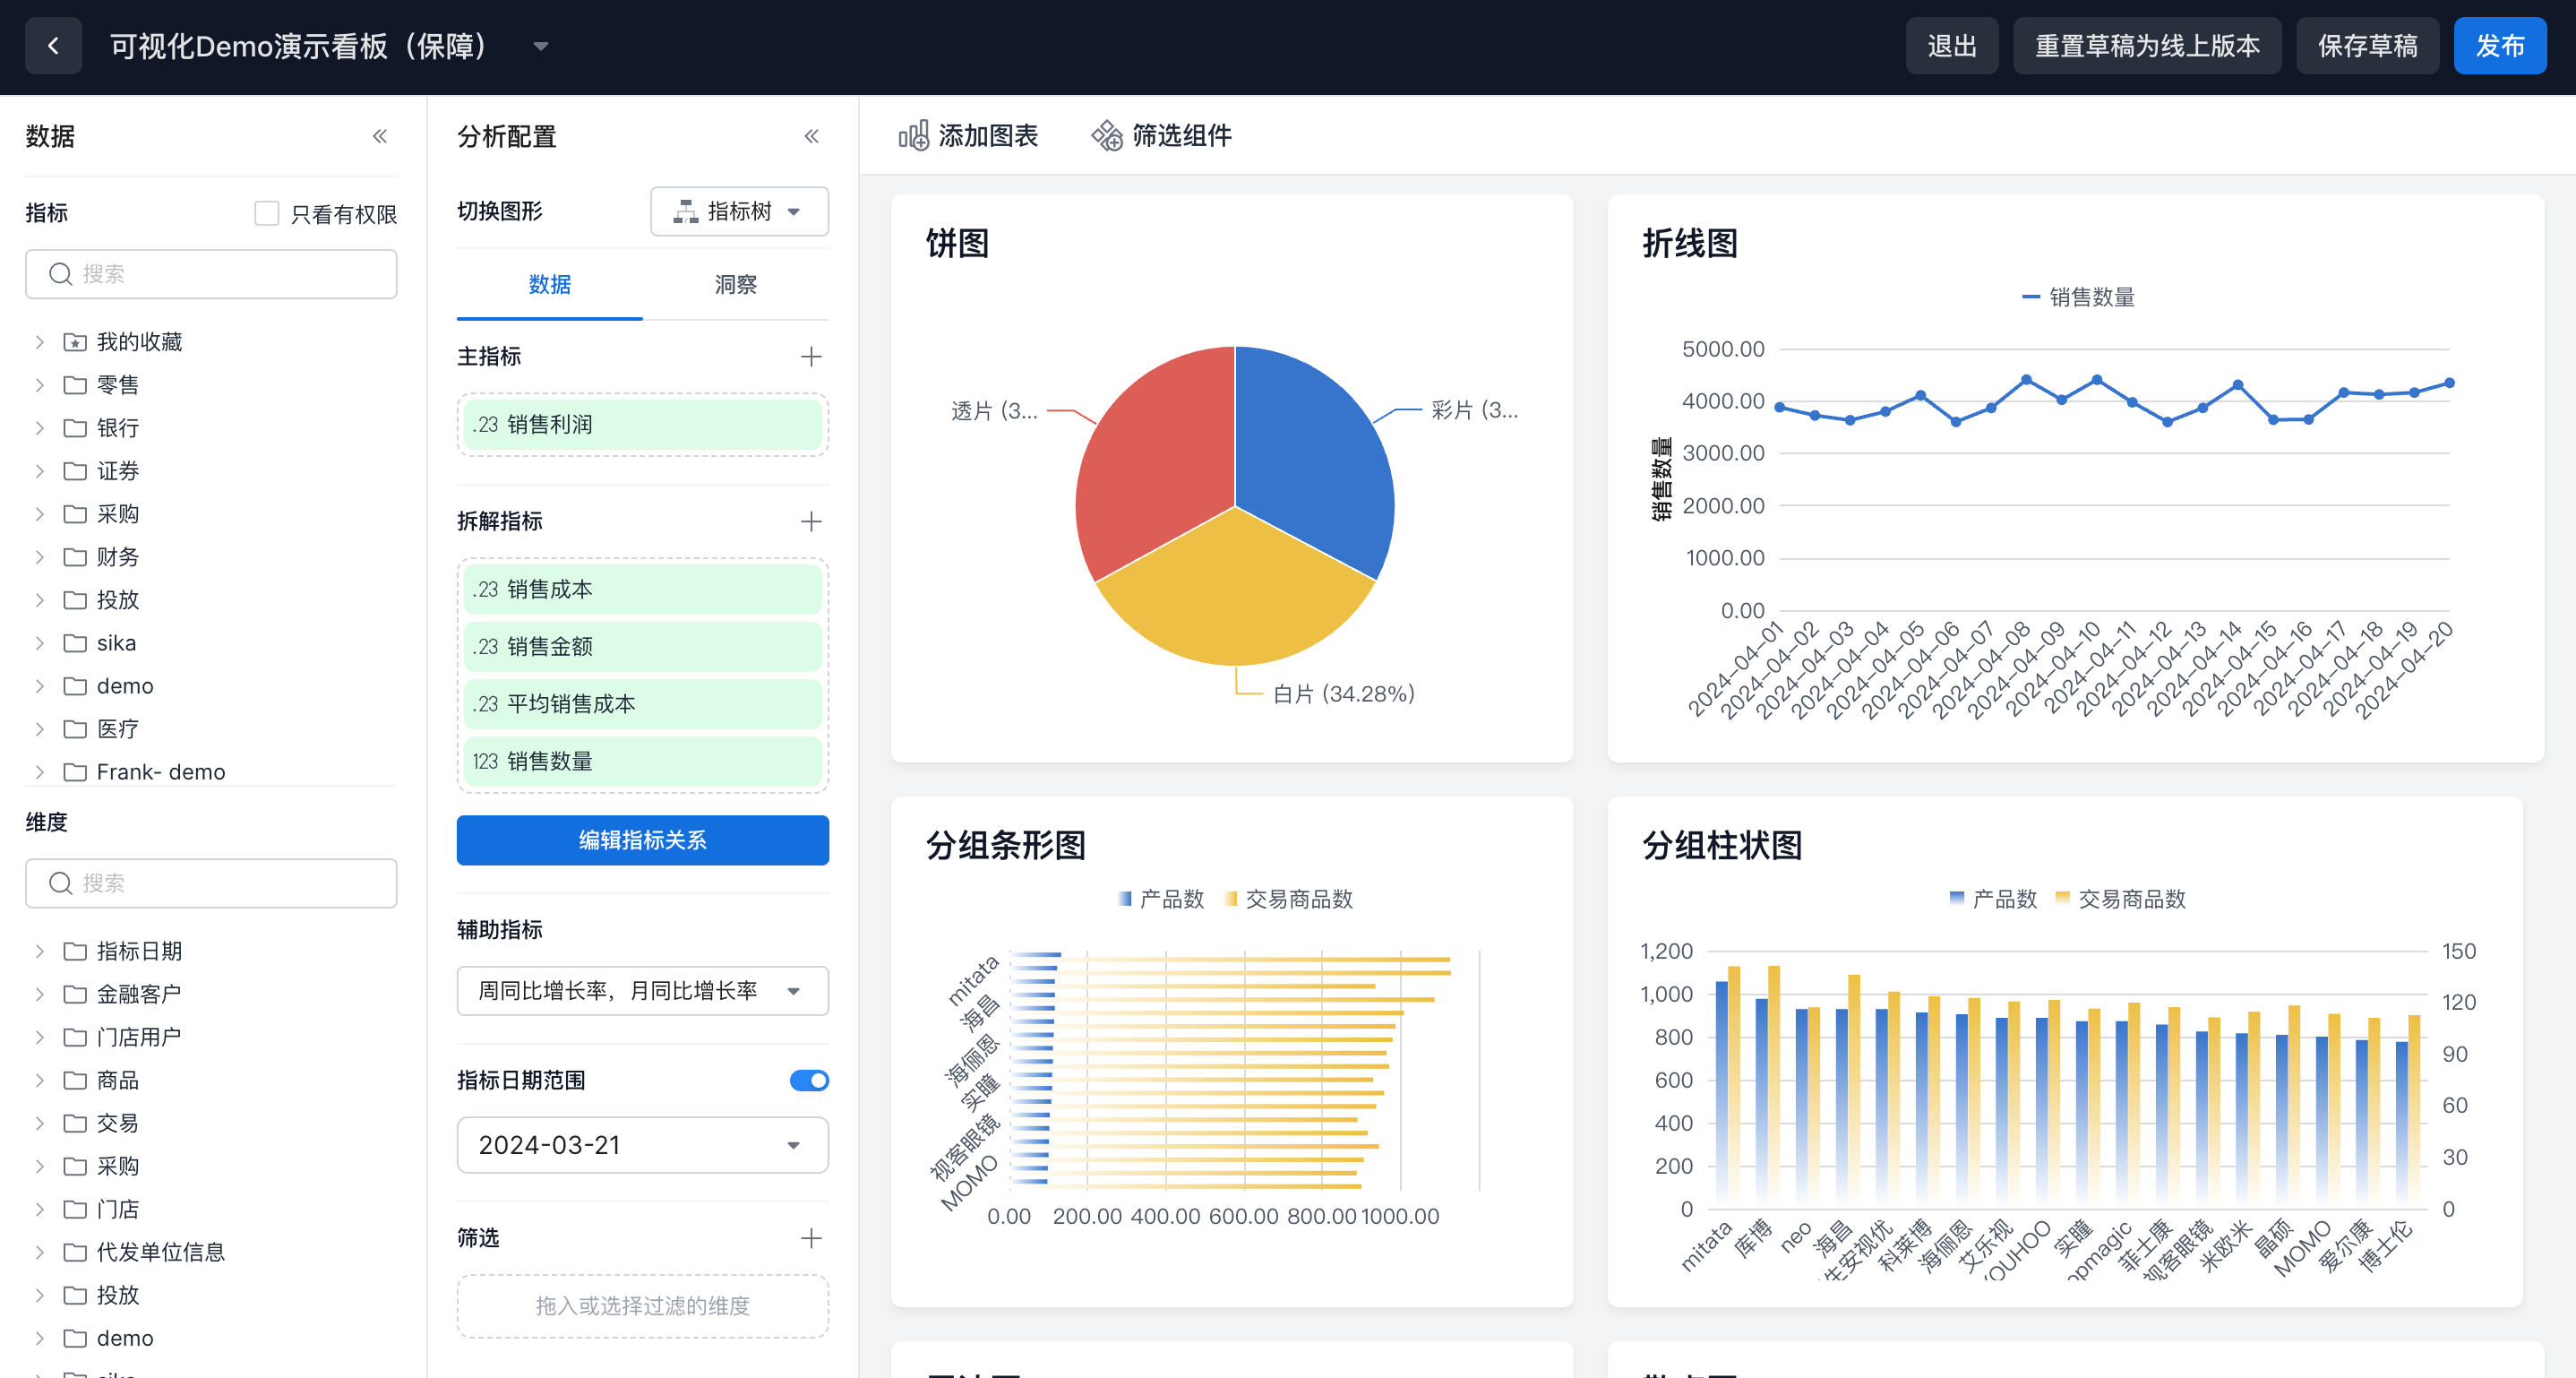Click the 指标日期 folder icon
Viewport: 2576px width, 1378px height.
tap(75, 951)
